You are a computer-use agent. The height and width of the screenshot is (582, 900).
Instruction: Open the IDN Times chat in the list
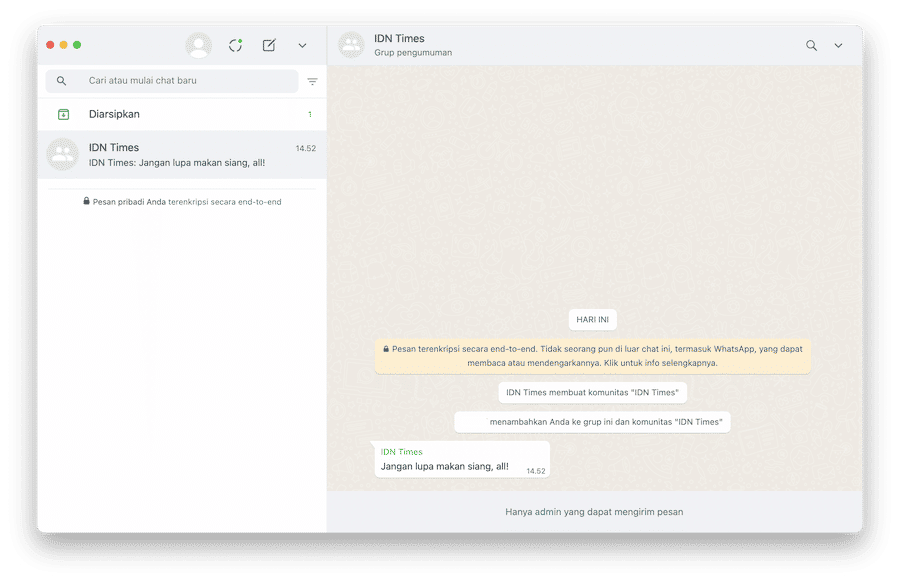coord(182,155)
